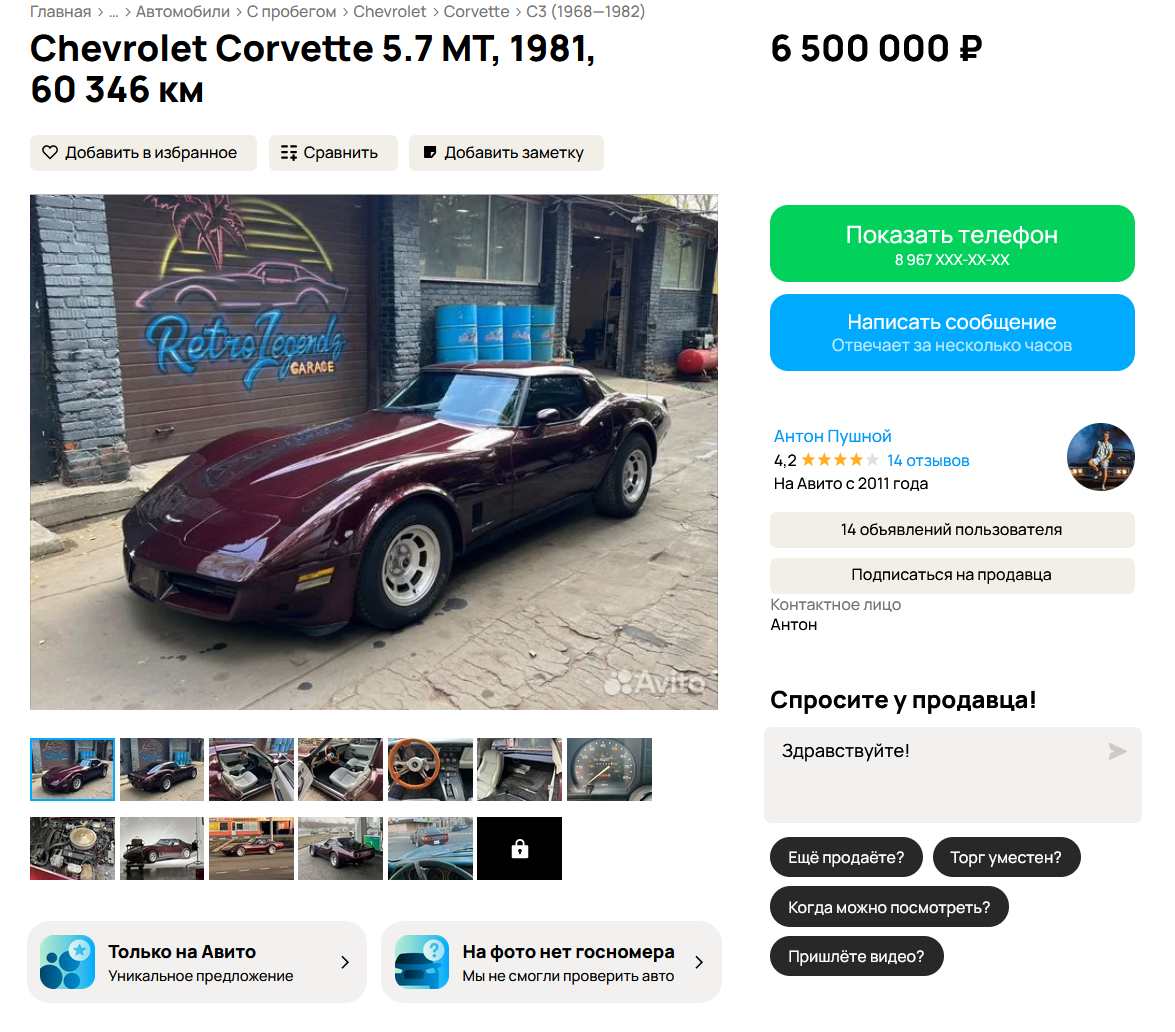
Task: Open the C3 (1968—1982) breadcrumb
Action: tap(585, 12)
